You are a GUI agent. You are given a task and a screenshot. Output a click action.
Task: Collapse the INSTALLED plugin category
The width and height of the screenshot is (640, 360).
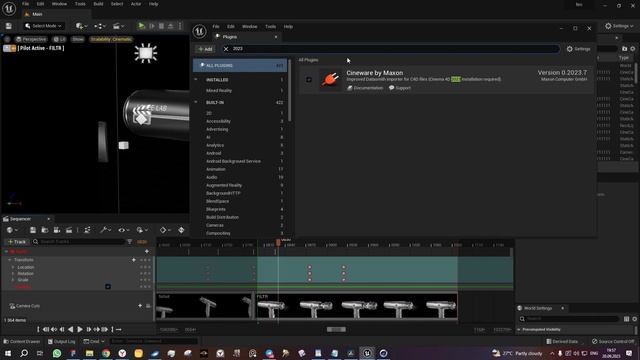pos(196,80)
